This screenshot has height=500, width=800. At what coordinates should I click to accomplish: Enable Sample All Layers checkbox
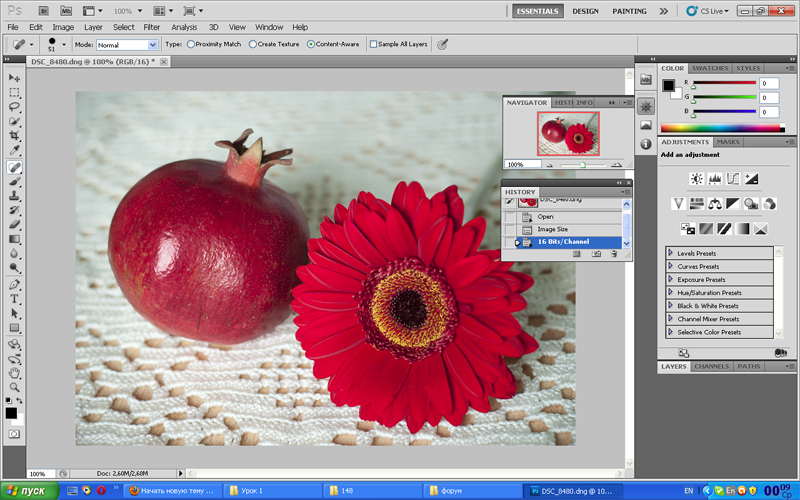(373, 45)
